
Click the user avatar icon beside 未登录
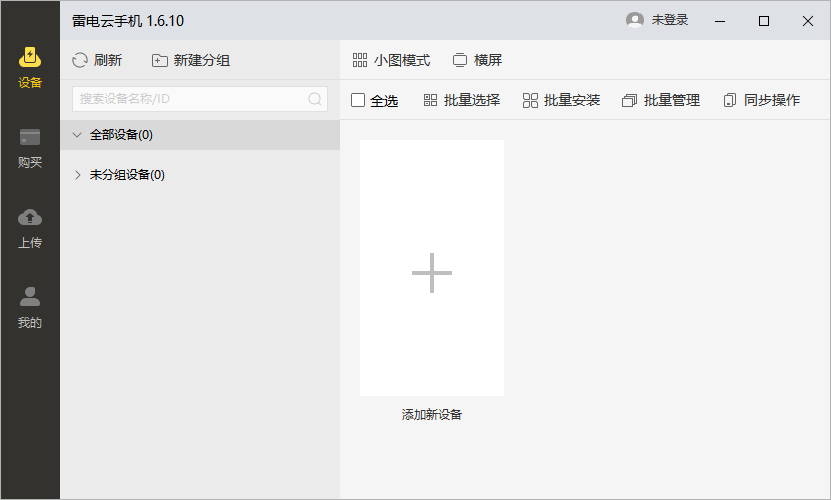(635, 20)
